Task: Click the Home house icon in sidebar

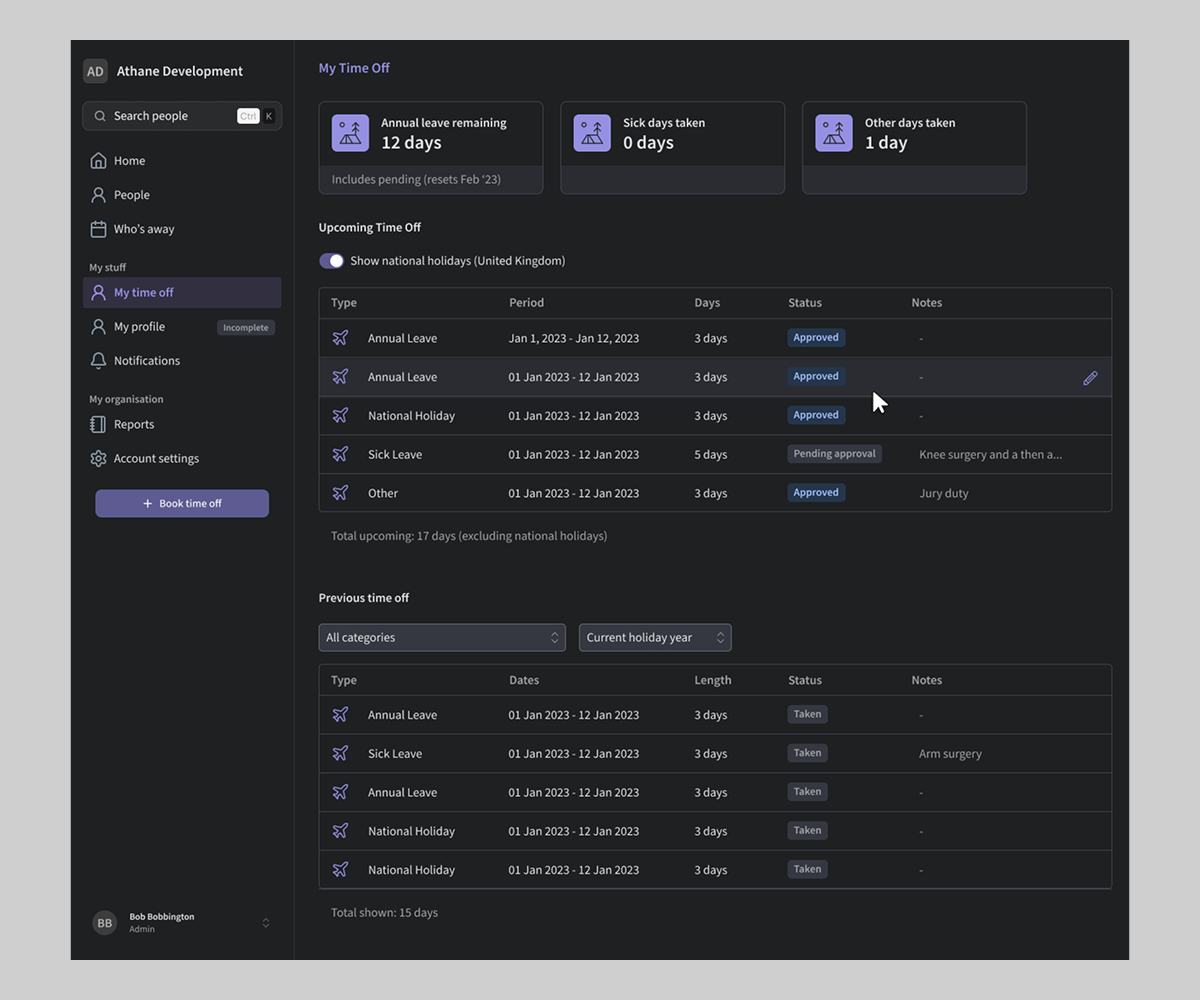Action: 98,161
